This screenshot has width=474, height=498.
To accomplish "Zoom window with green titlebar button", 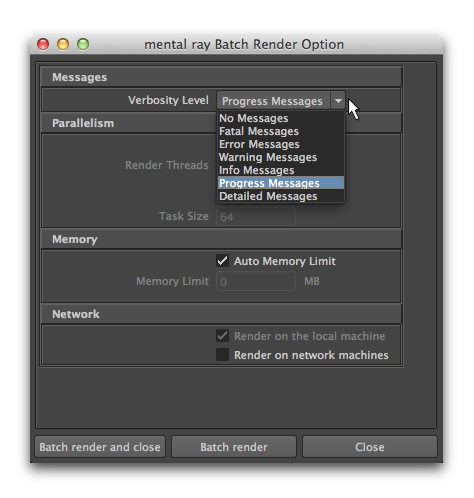I will pyautogui.click(x=83, y=44).
